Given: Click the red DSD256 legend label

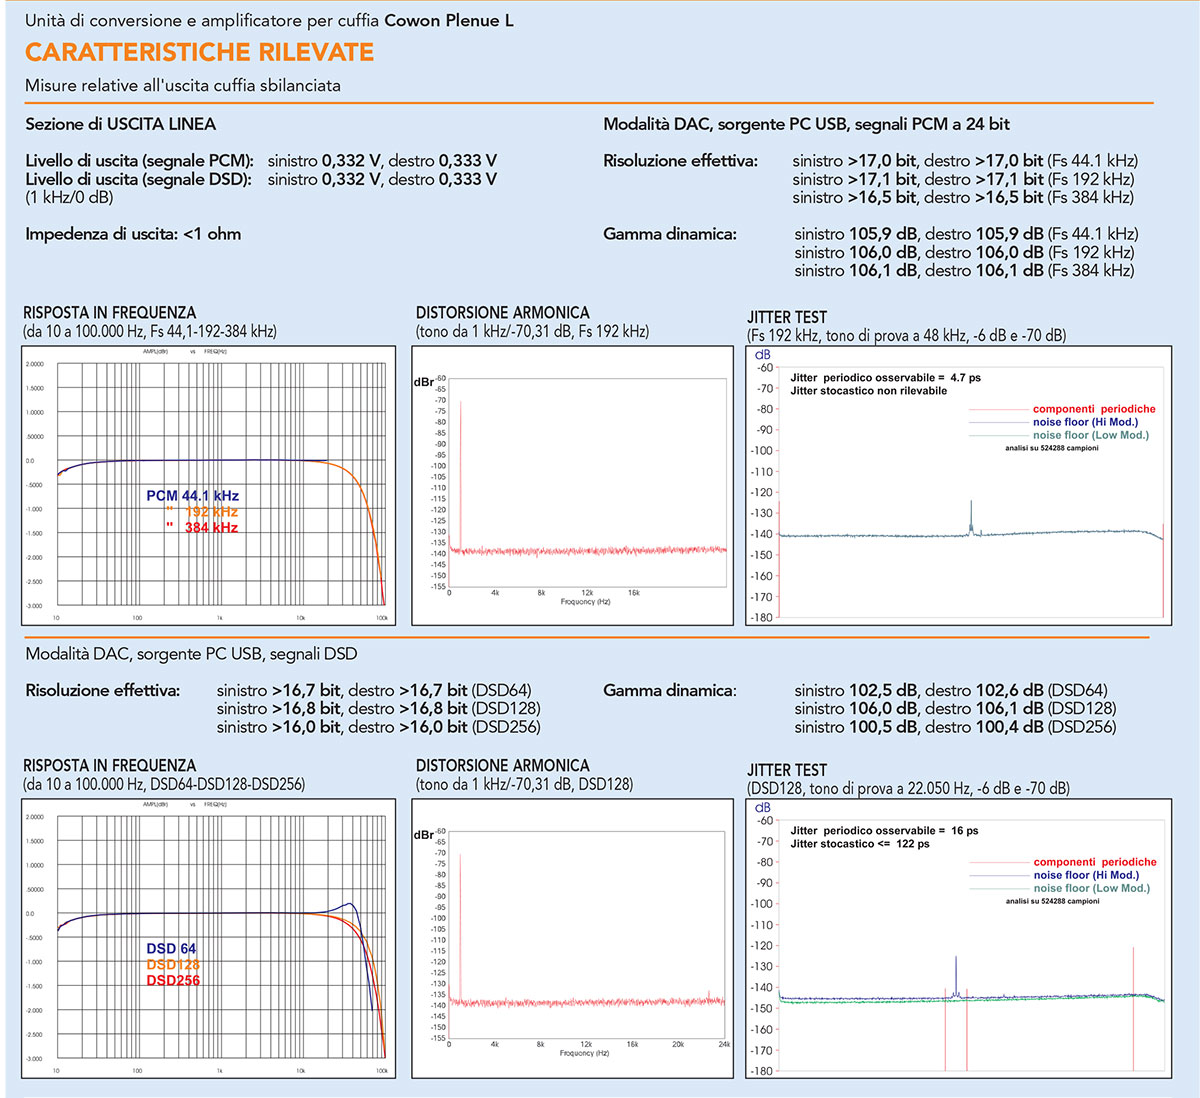Looking at the screenshot, I should (x=173, y=980).
